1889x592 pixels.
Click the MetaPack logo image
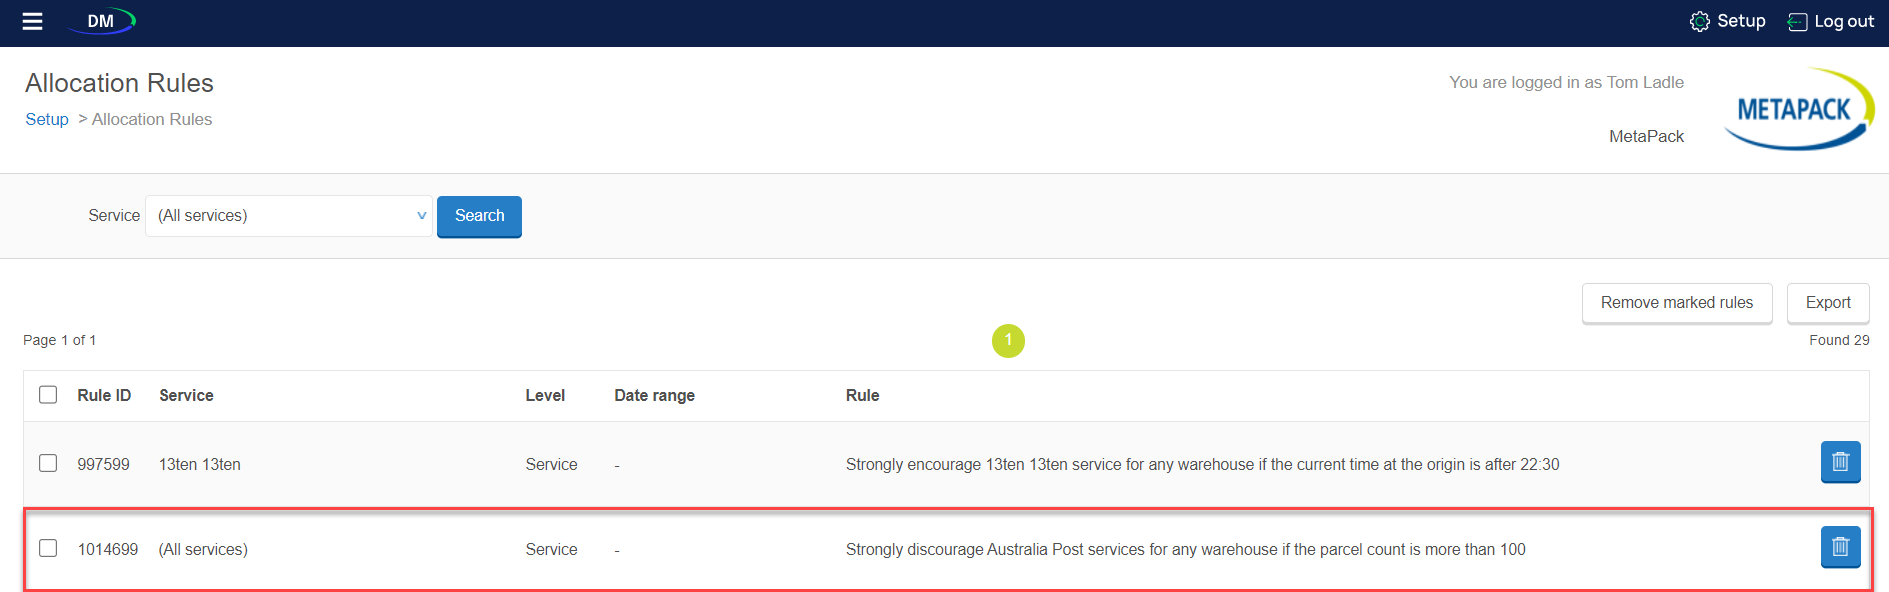[1799, 109]
